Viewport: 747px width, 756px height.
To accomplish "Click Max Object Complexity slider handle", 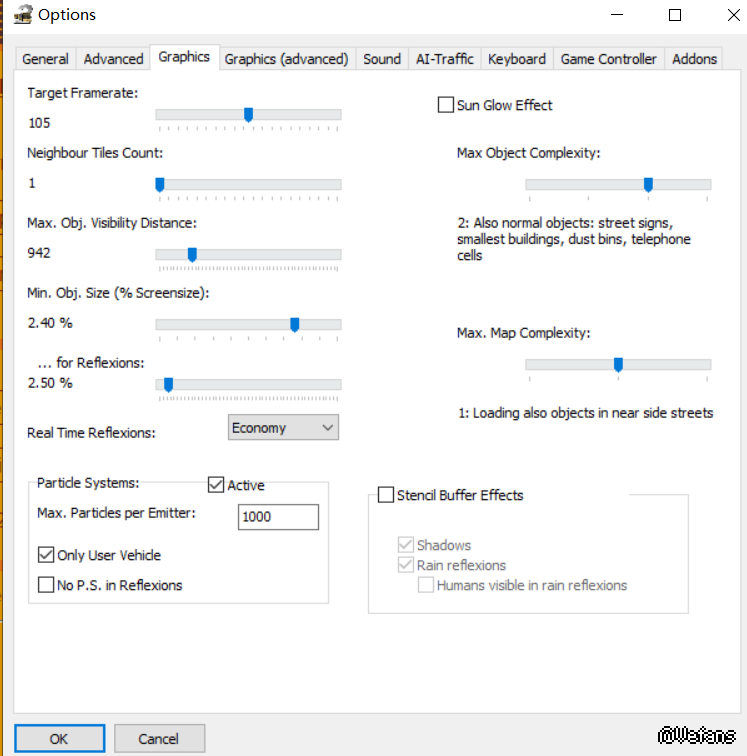I will pyautogui.click(x=648, y=185).
